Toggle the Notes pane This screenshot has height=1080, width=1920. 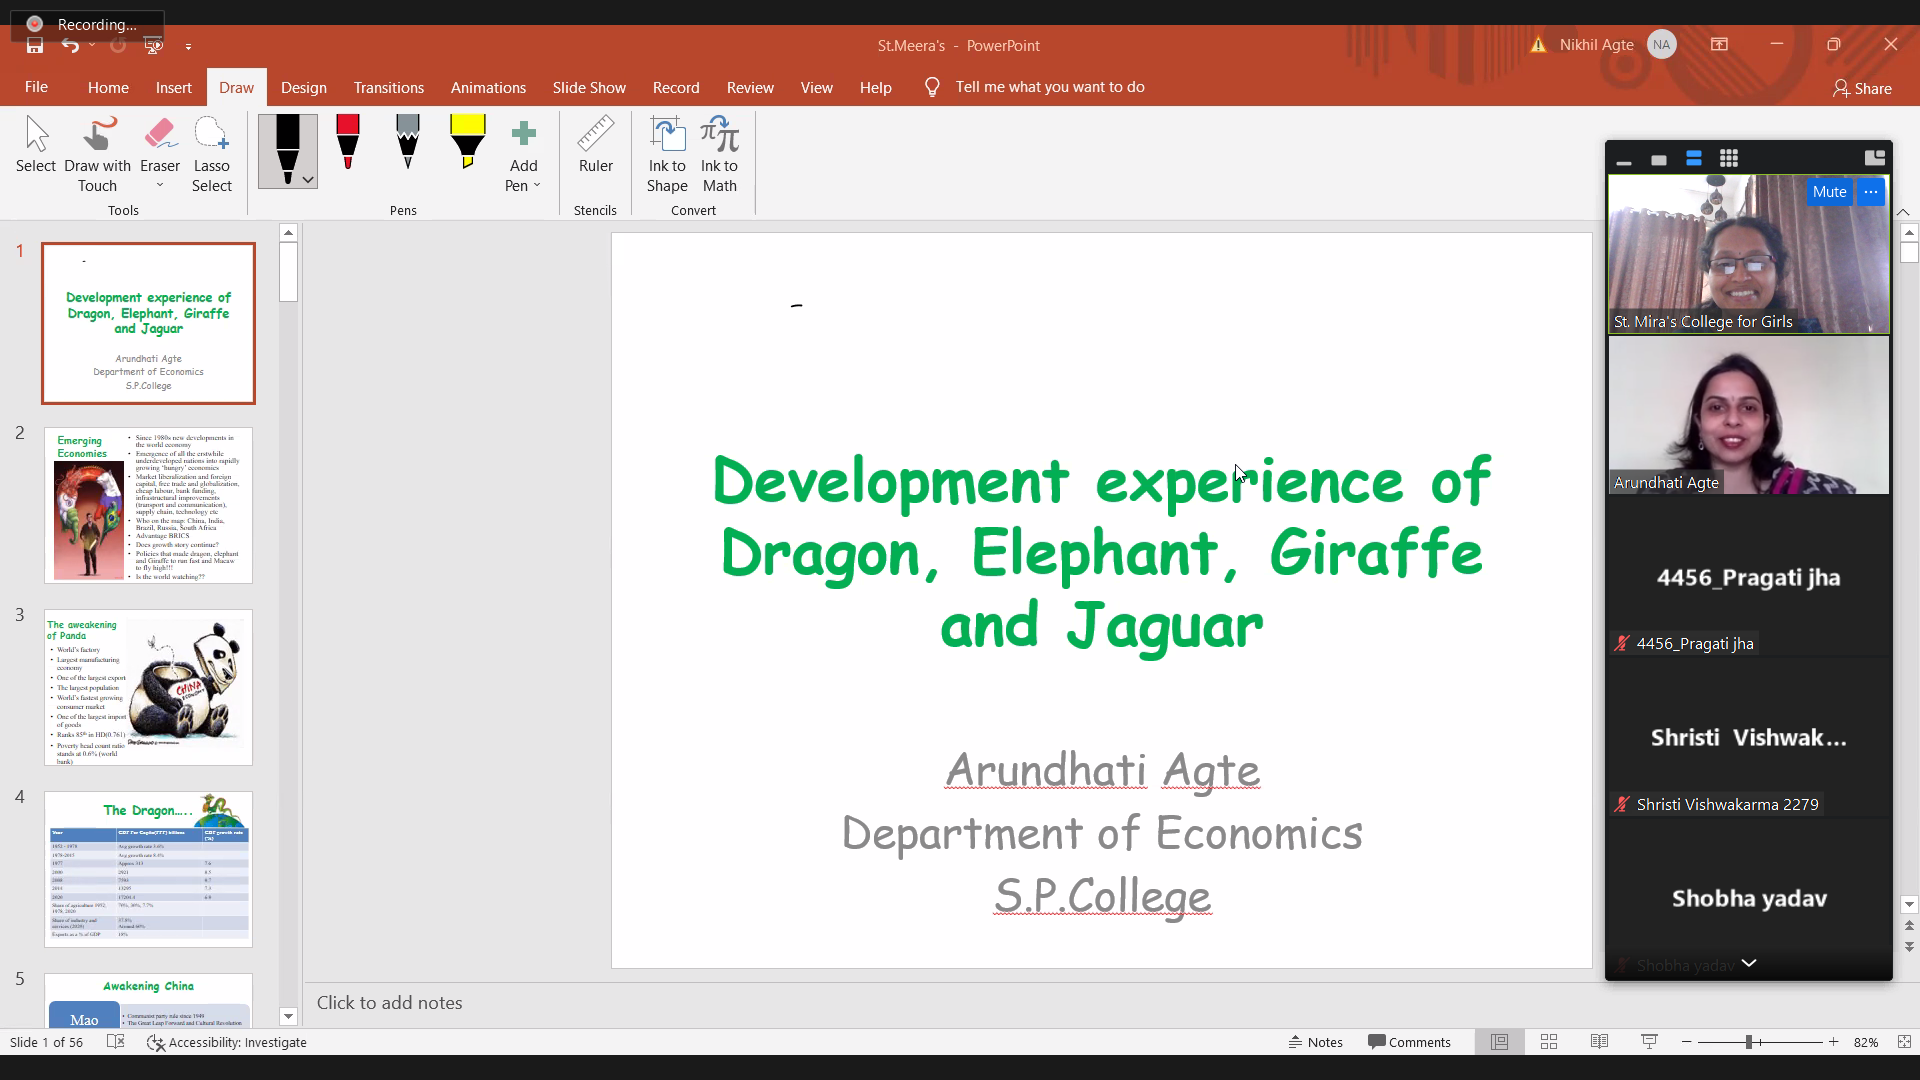point(1315,1042)
